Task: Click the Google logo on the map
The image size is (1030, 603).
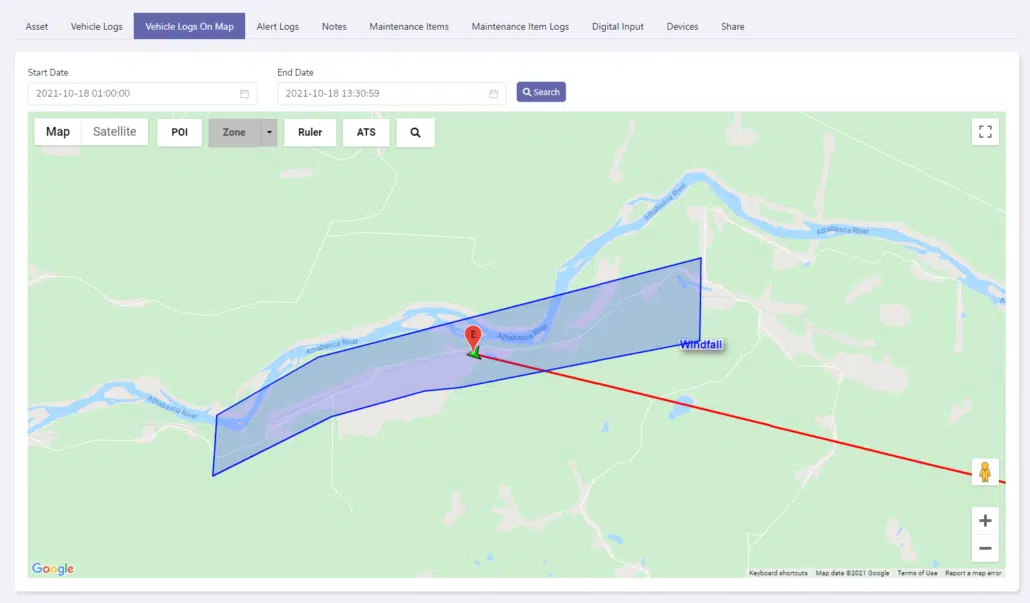Action: click(x=53, y=569)
